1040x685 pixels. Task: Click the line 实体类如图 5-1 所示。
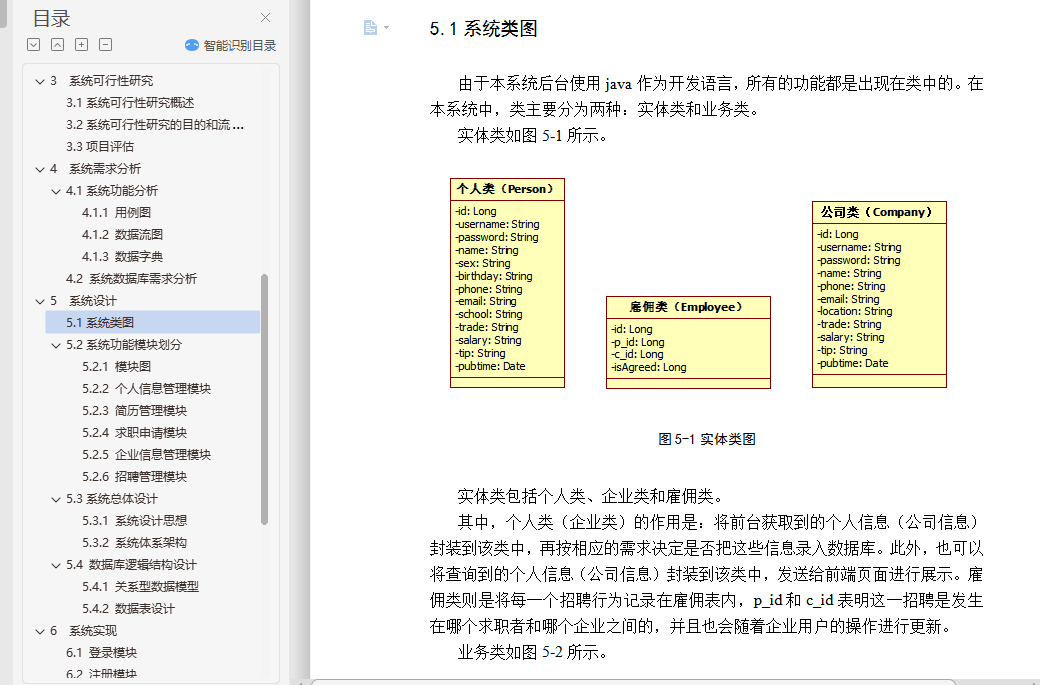[533, 135]
